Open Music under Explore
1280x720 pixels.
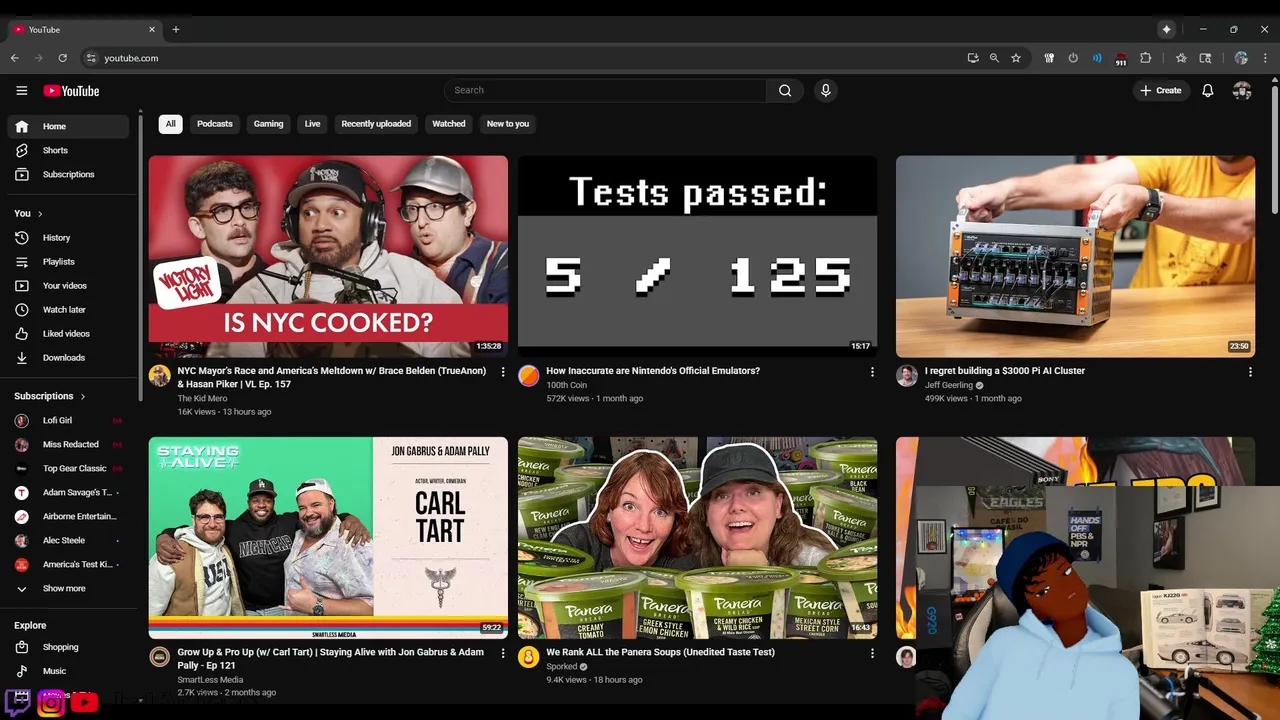pyautogui.click(x=68, y=671)
